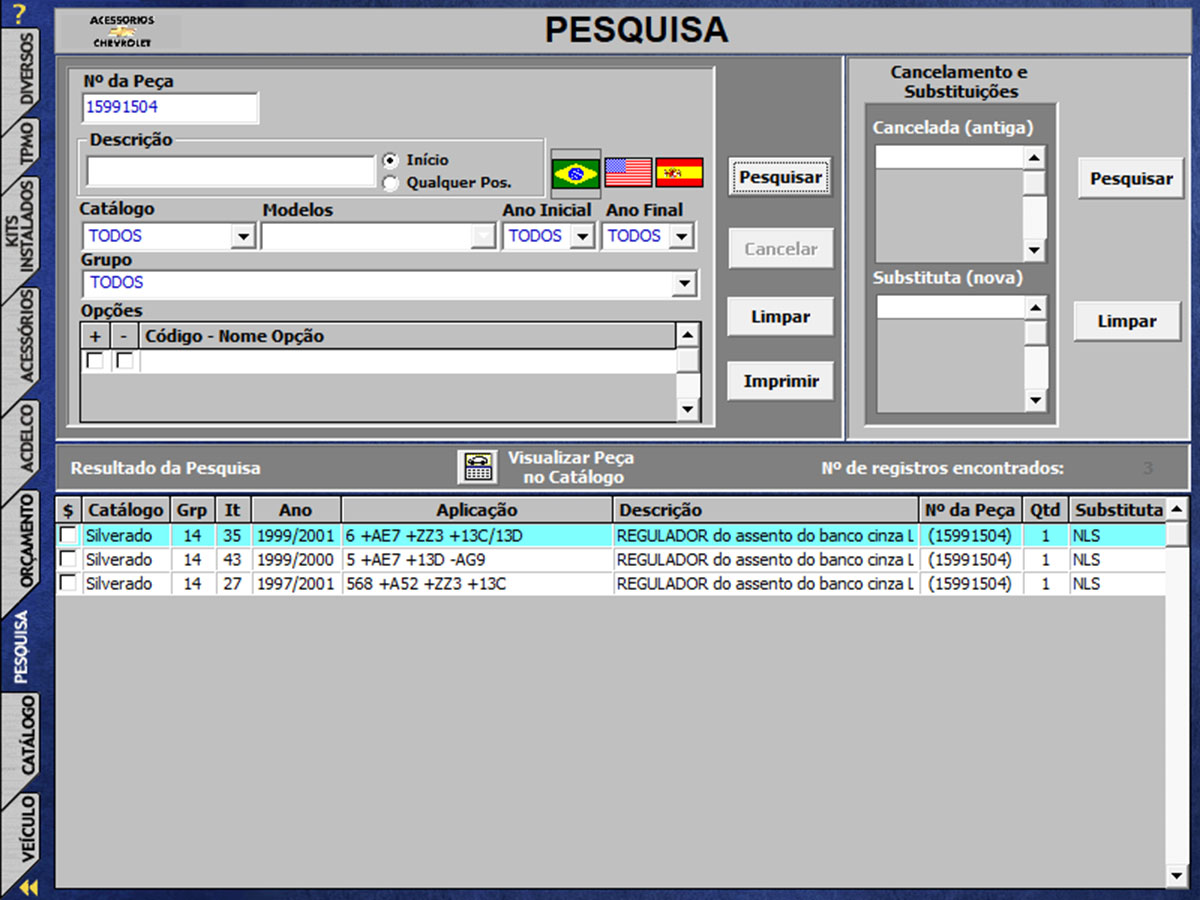This screenshot has width=1200, height=900.
Task: Open the Catálogo dropdown
Action: coord(242,237)
